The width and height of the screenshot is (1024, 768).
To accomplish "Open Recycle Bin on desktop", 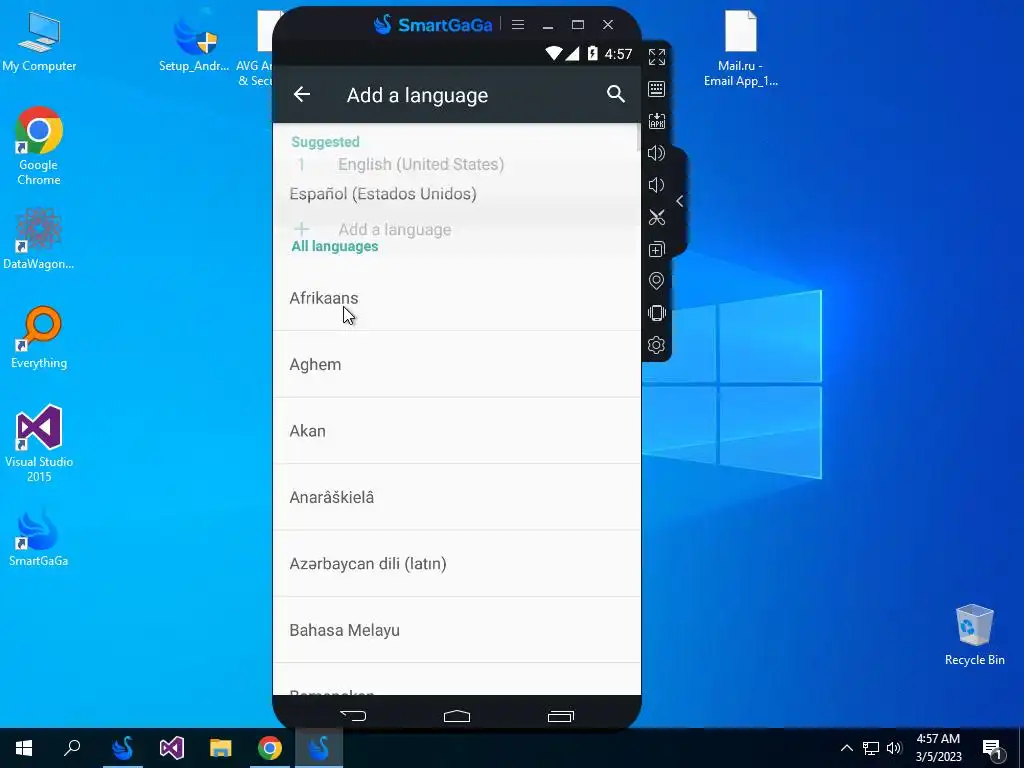I will pos(974,635).
